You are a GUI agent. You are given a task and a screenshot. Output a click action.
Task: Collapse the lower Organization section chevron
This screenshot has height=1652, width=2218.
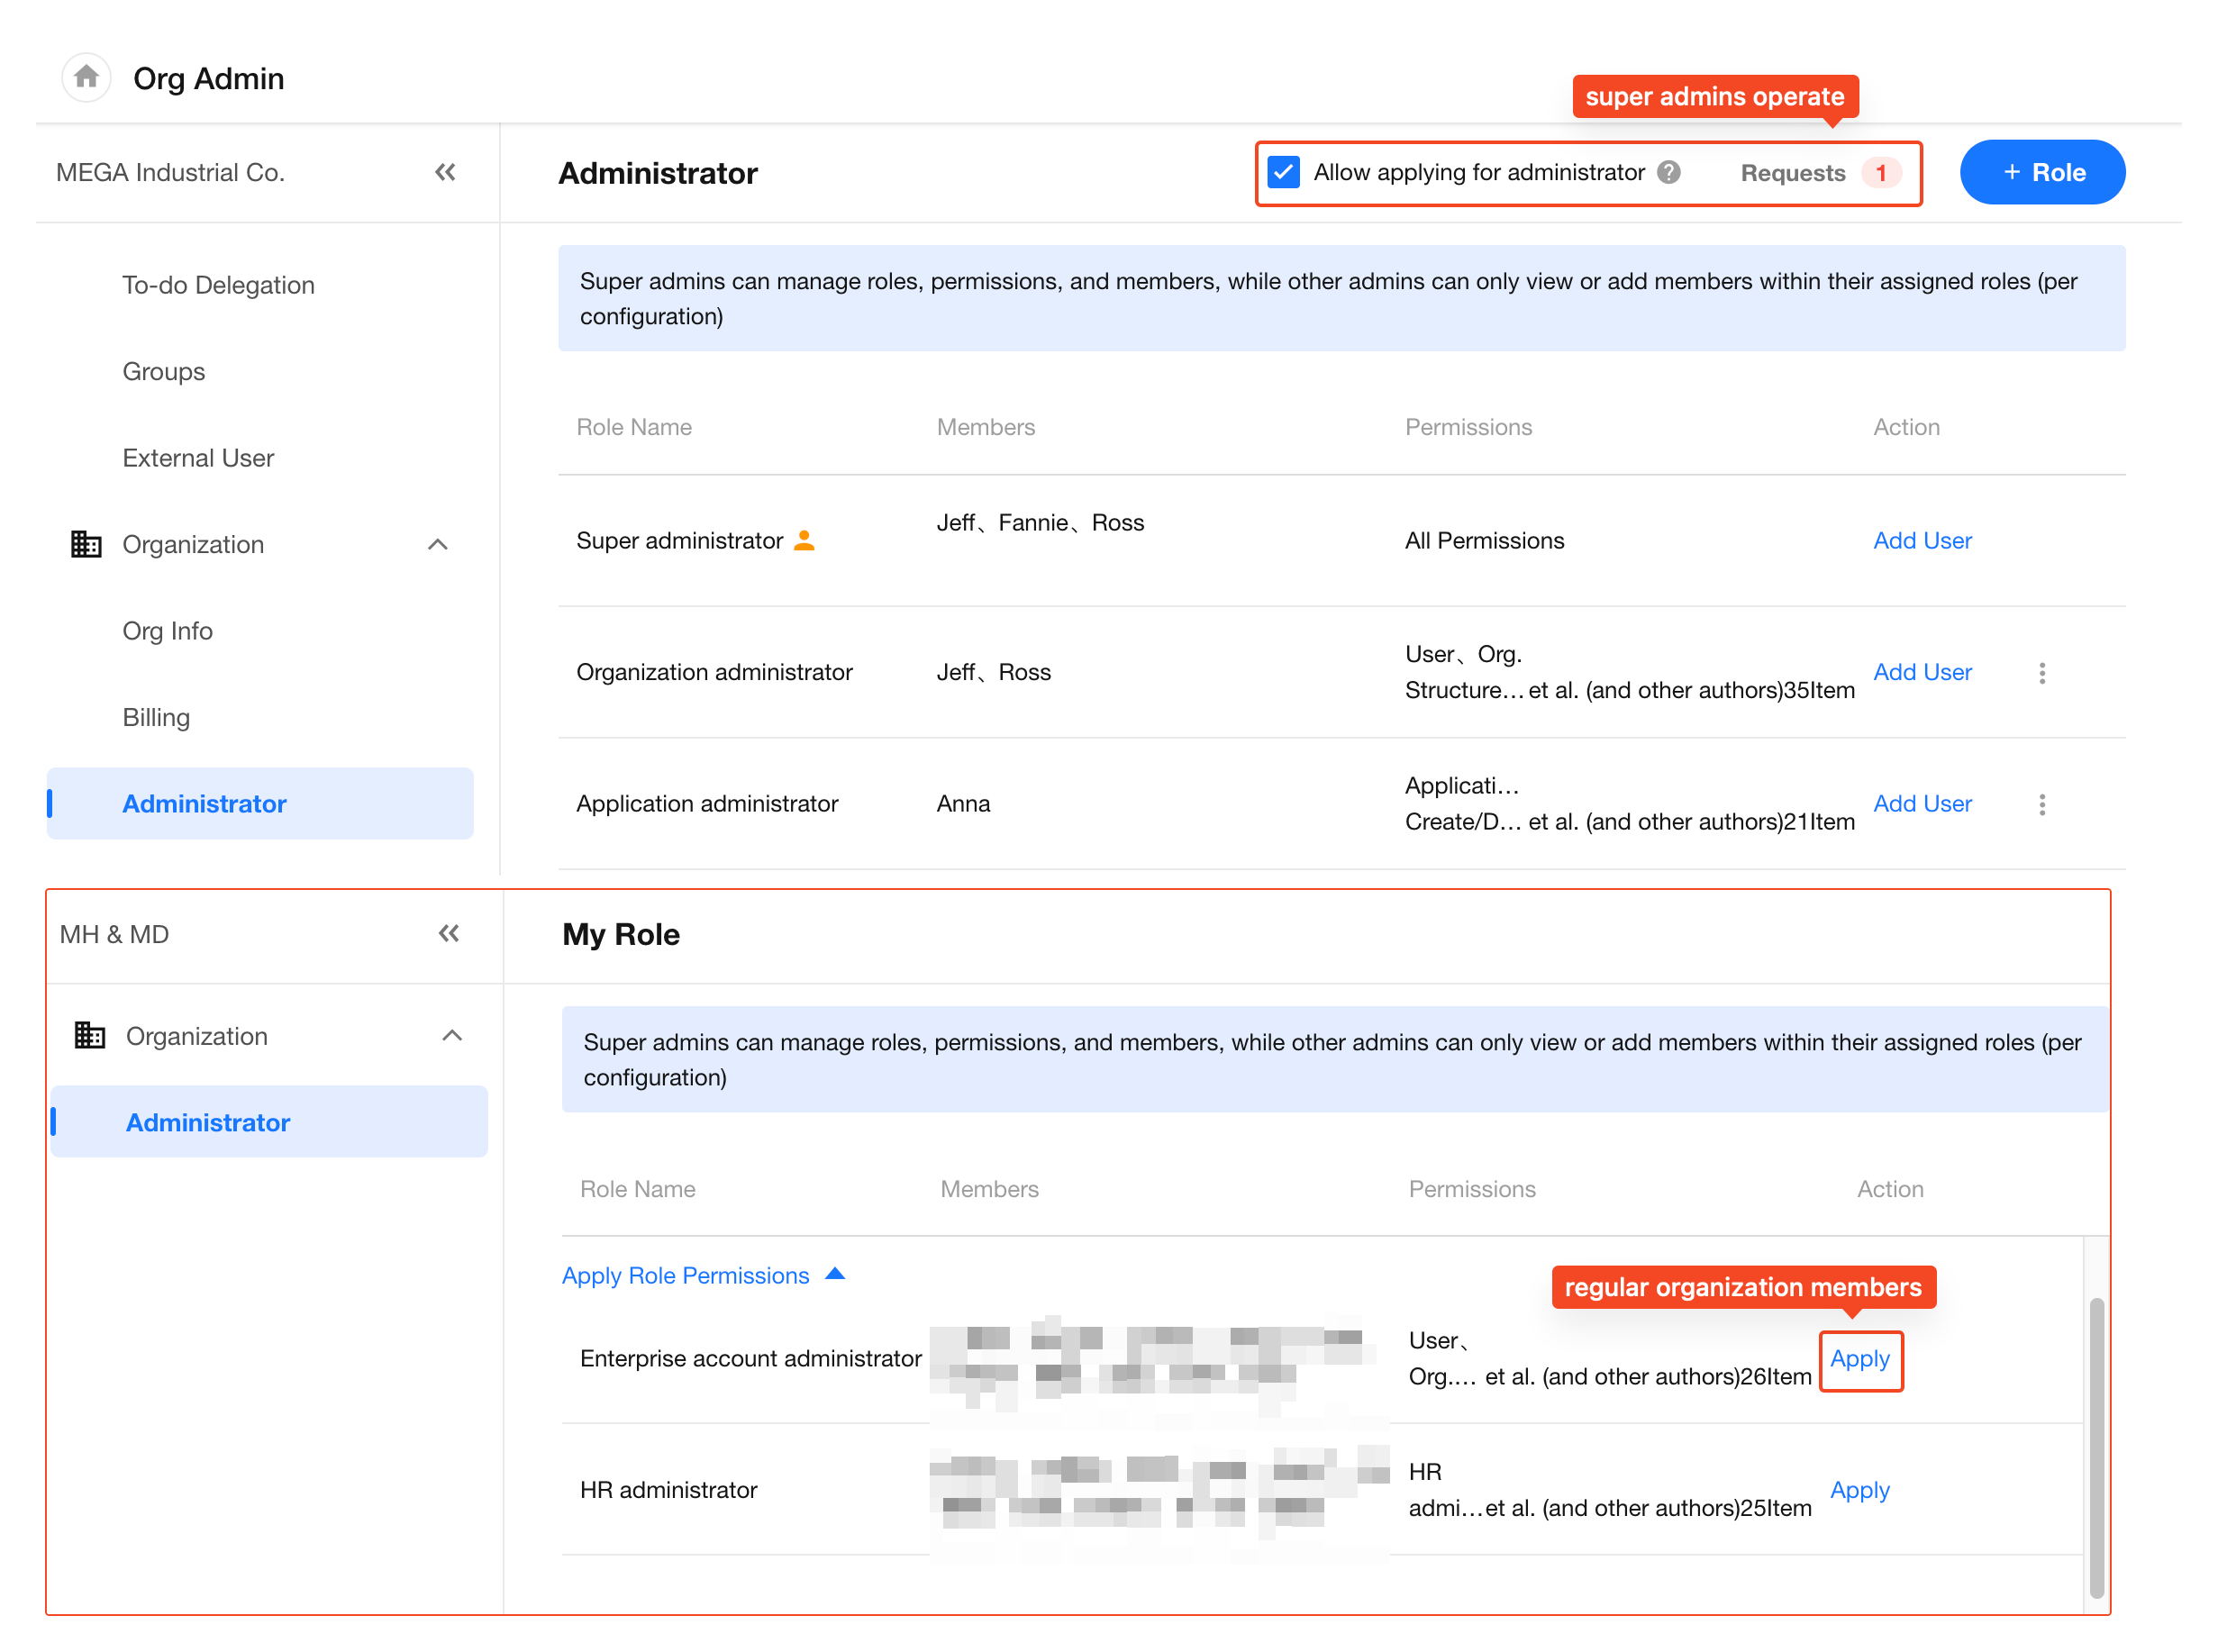coord(452,1036)
